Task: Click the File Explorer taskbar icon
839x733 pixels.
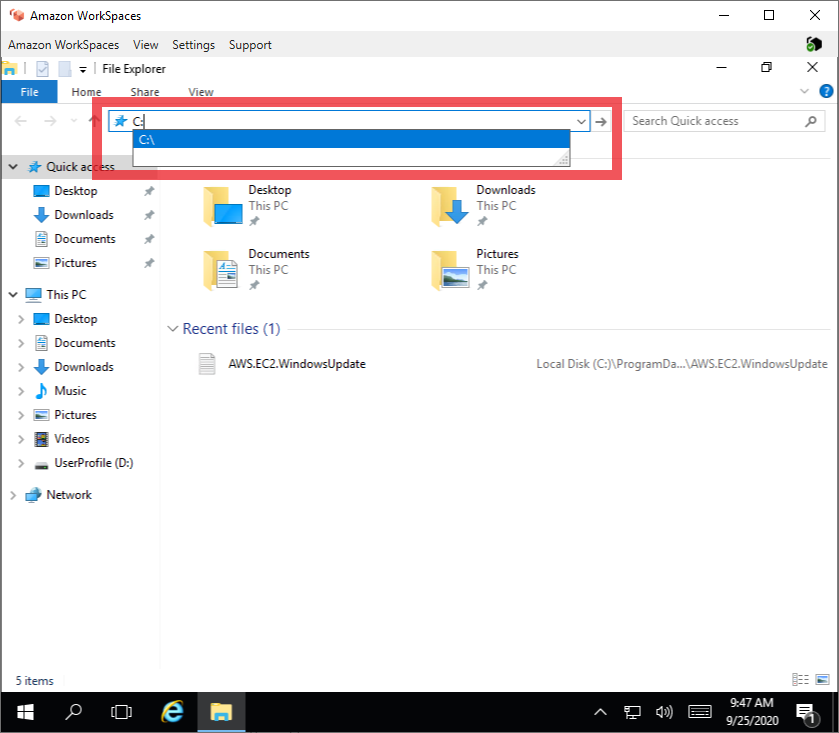Action: point(221,712)
